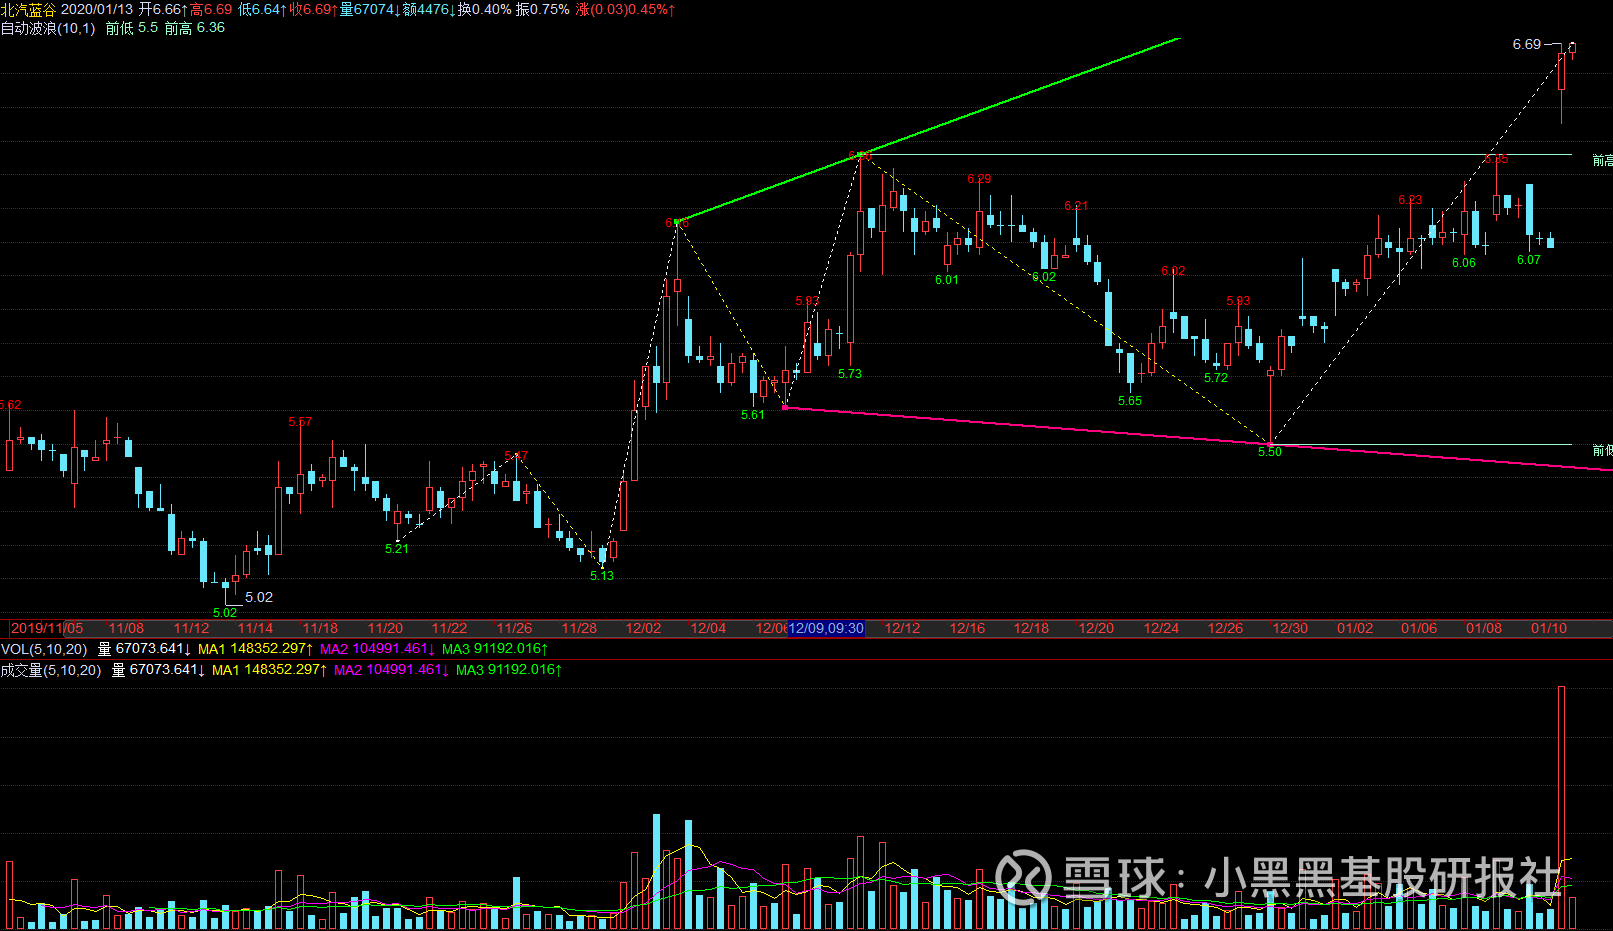Click the 12/30 date axis label
The image size is (1613, 931).
[1290, 628]
